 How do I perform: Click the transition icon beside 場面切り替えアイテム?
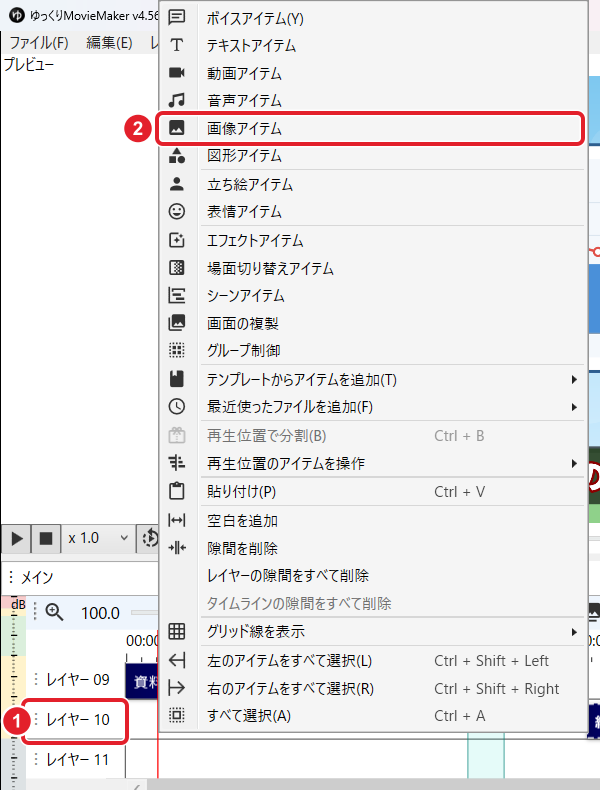pos(176,268)
